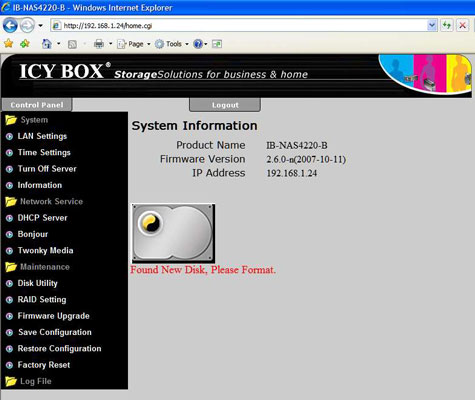
Task: Click the Found New Disk message
Action: click(x=203, y=269)
